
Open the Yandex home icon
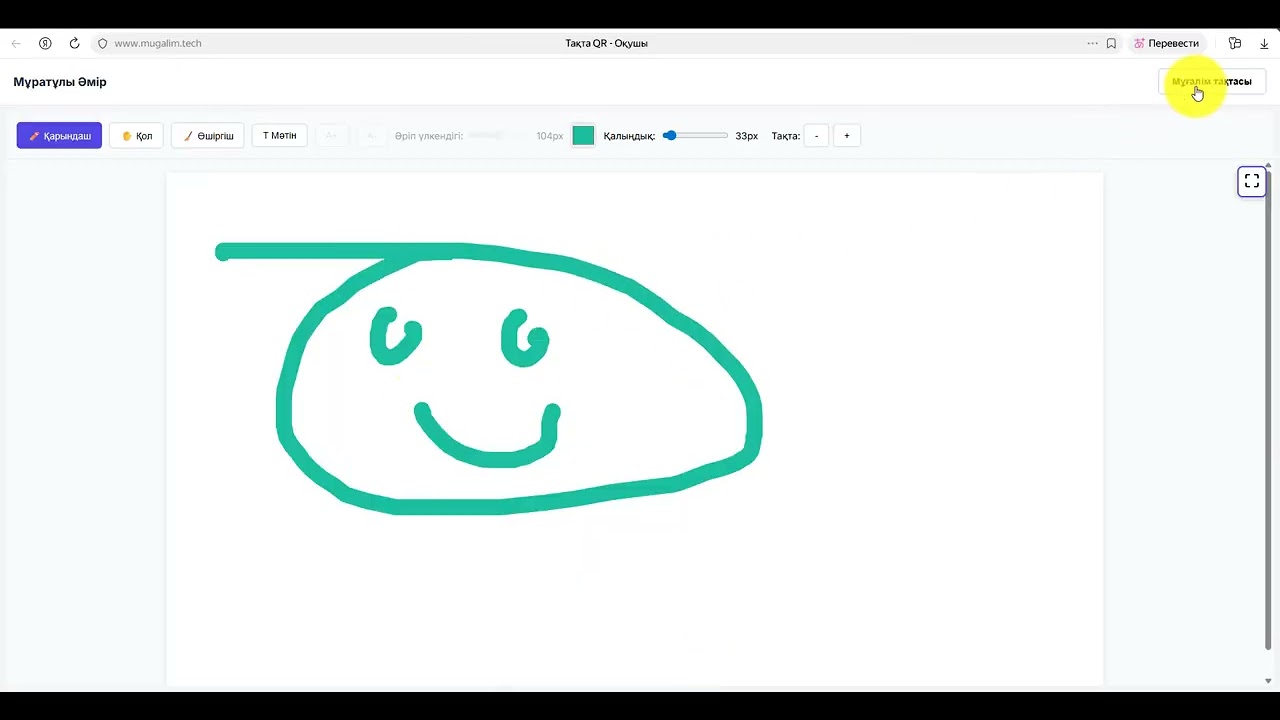45,44
